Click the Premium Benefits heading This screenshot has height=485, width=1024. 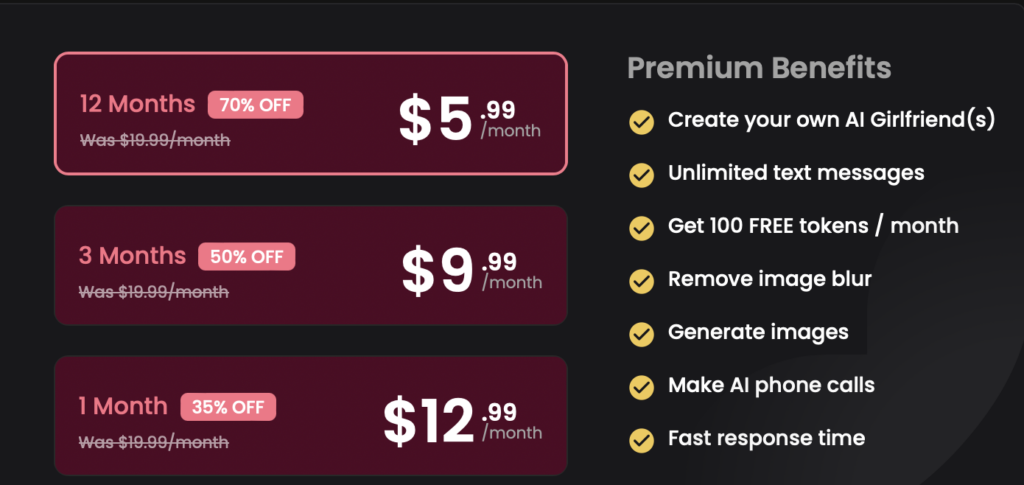pos(758,68)
